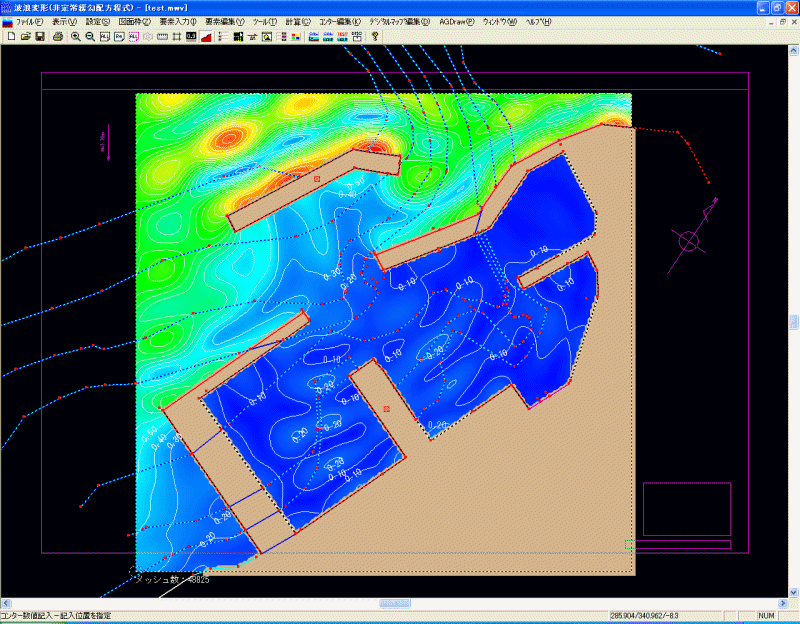Click the horizontal scrollbar thumb
Image resolution: width=800 pixels, height=624 pixels.
pyautogui.click(x=395, y=604)
